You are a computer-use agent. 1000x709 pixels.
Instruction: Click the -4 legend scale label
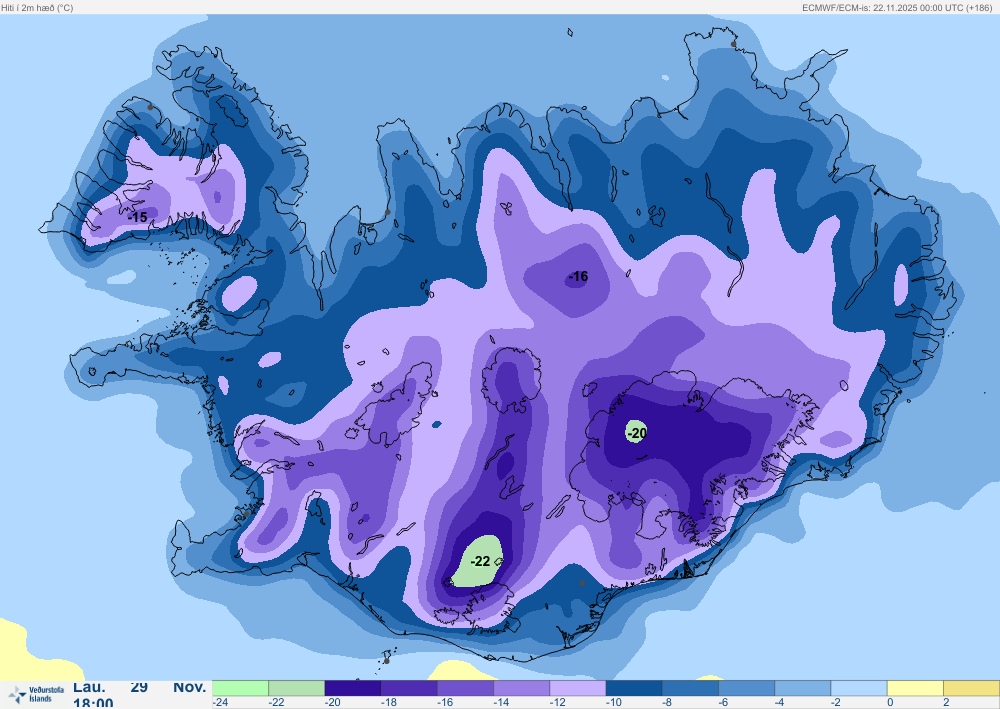pos(780,703)
